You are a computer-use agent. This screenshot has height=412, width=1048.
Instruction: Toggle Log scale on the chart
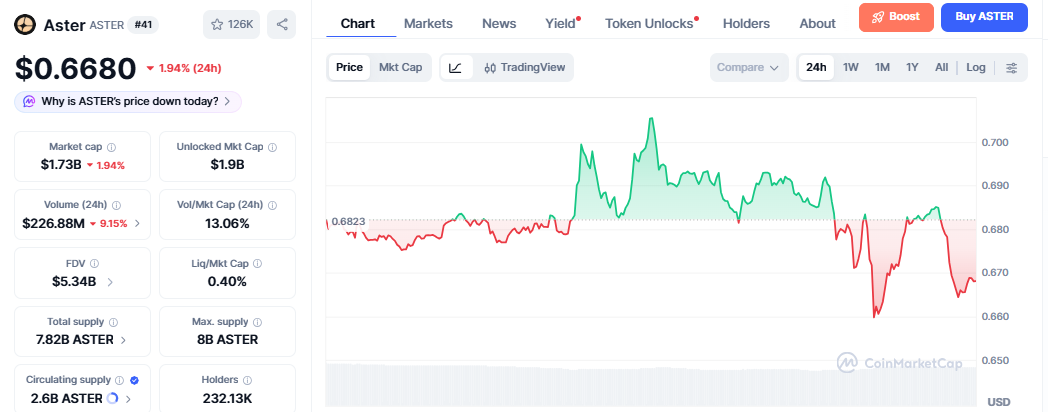(x=976, y=68)
